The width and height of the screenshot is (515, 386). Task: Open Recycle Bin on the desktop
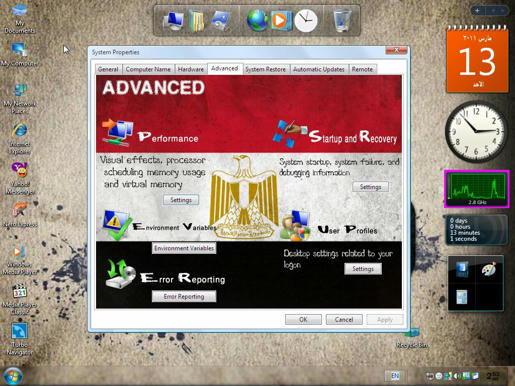pyautogui.click(x=412, y=338)
